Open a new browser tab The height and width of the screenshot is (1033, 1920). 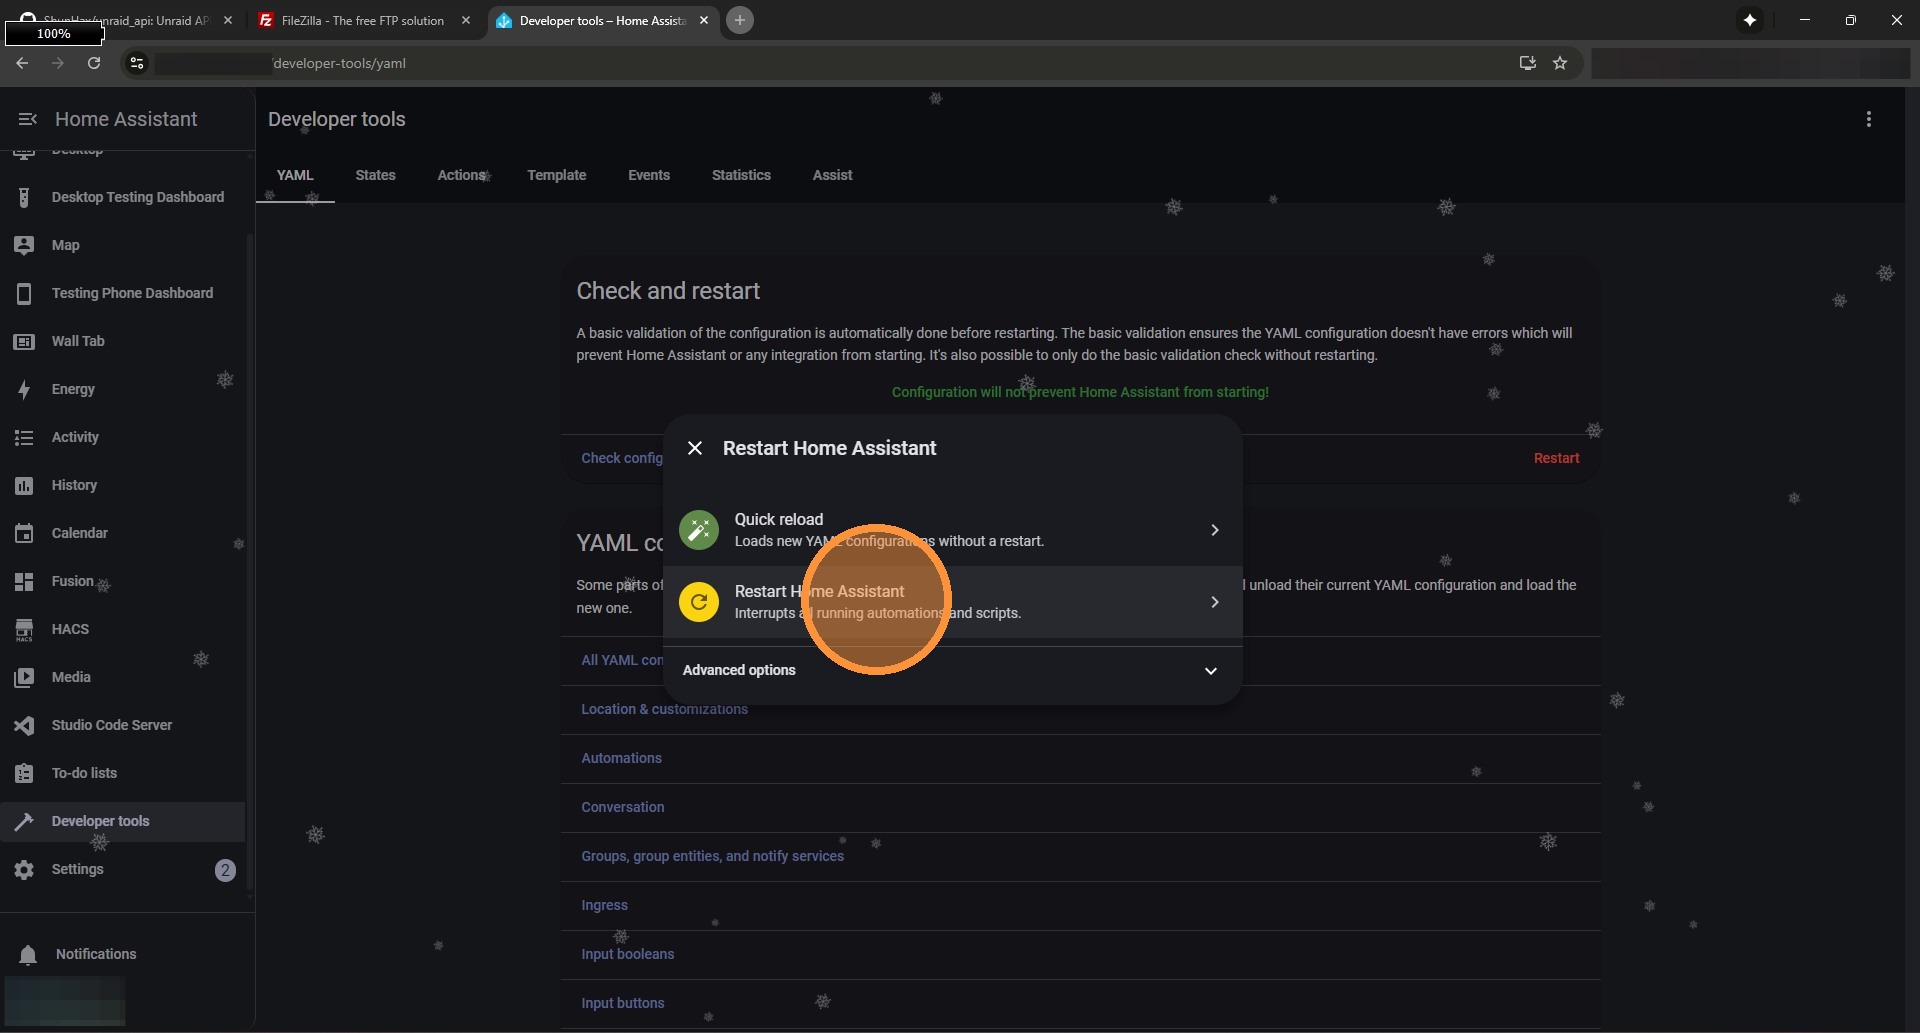click(x=740, y=20)
